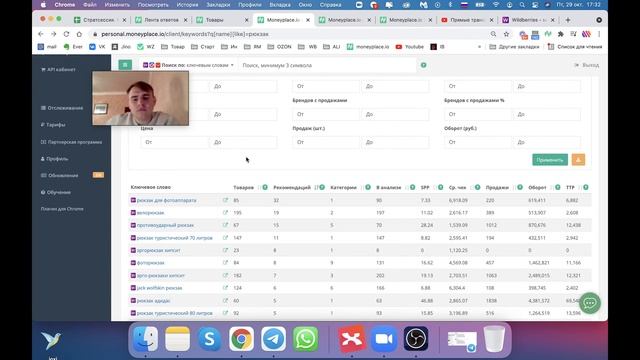Open the green chat support bubble
Screen dimensions: 640x360
590,303
